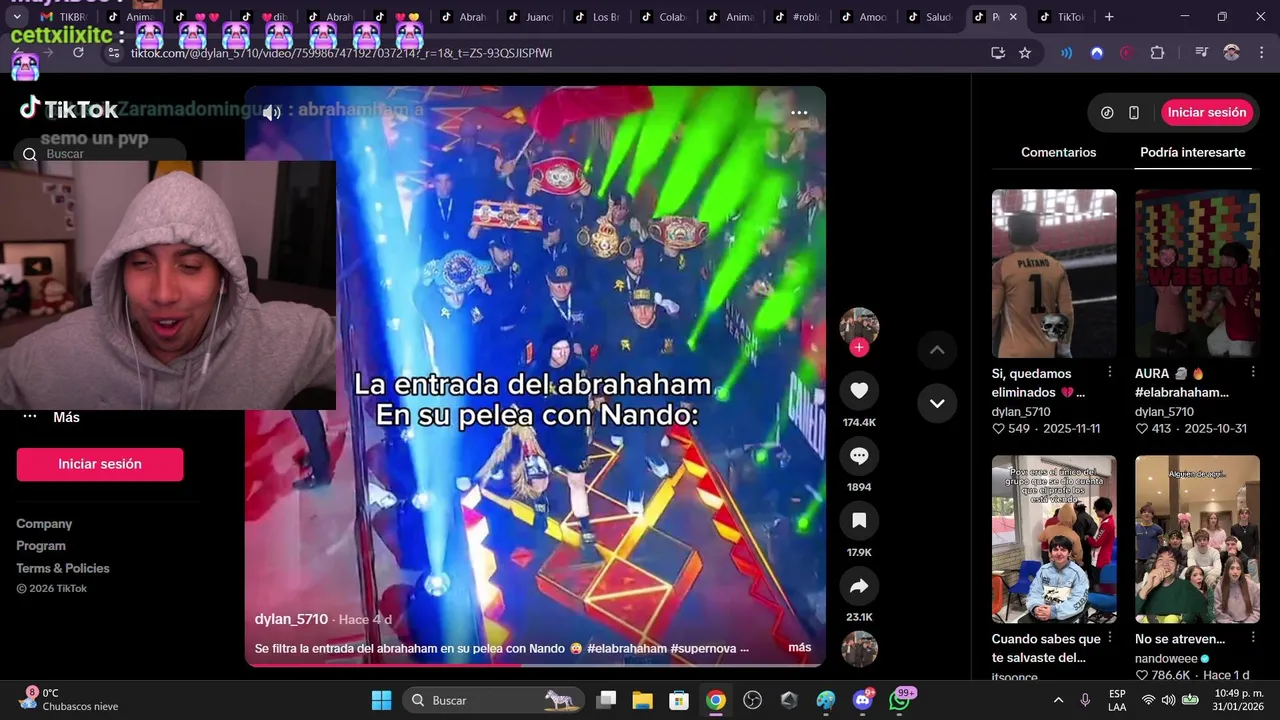This screenshot has height=720, width=1280.
Task: Like the video with heart icon
Action: pyautogui.click(x=858, y=390)
